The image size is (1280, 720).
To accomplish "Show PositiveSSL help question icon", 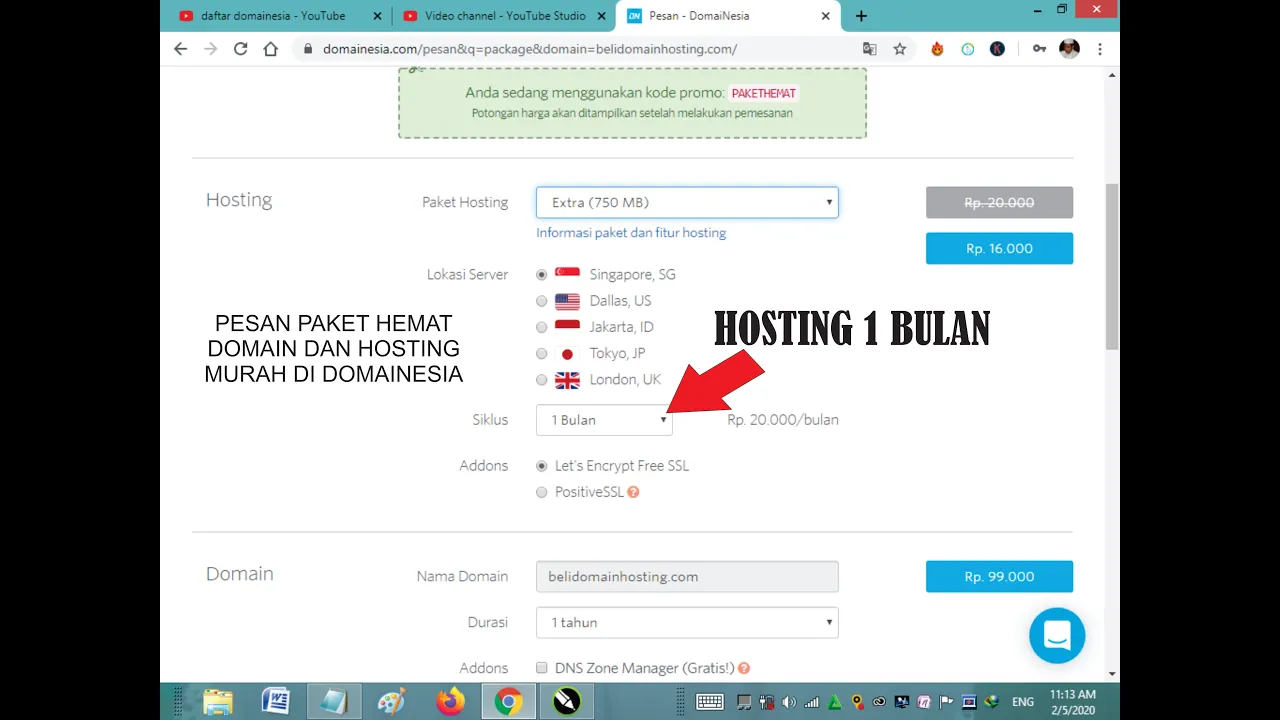I will click(x=633, y=492).
